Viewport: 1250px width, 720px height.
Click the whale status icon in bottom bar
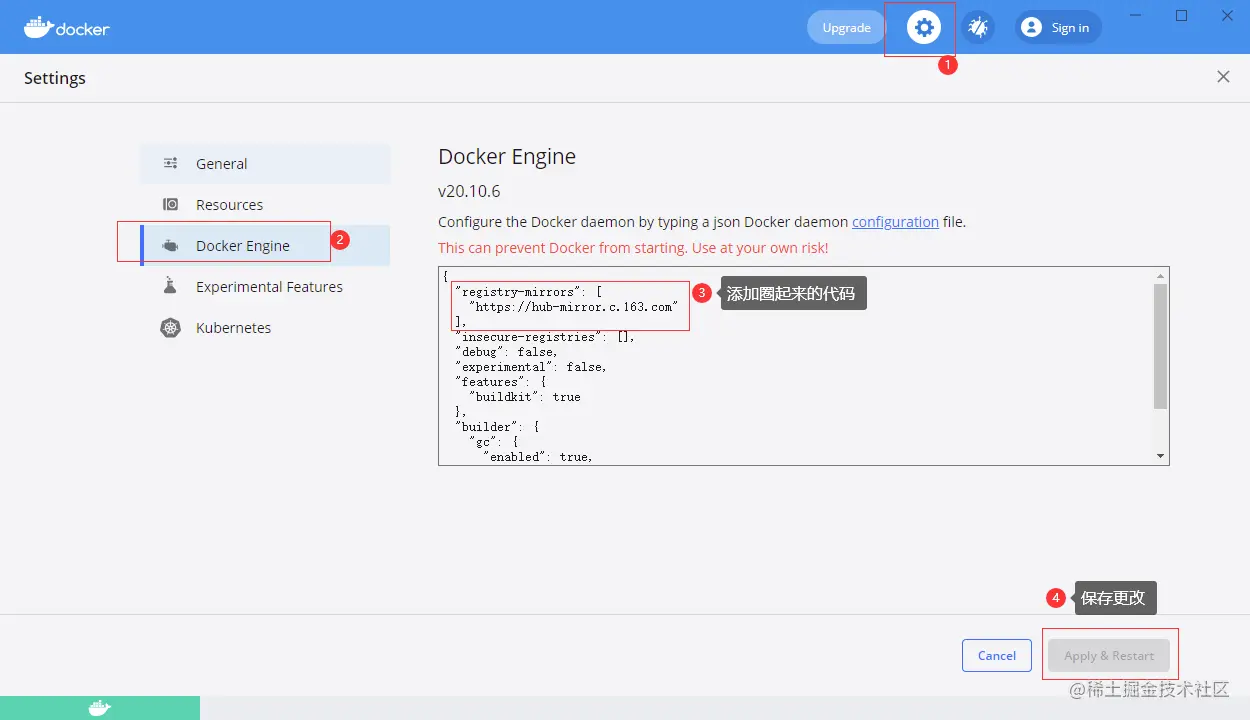coord(100,708)
